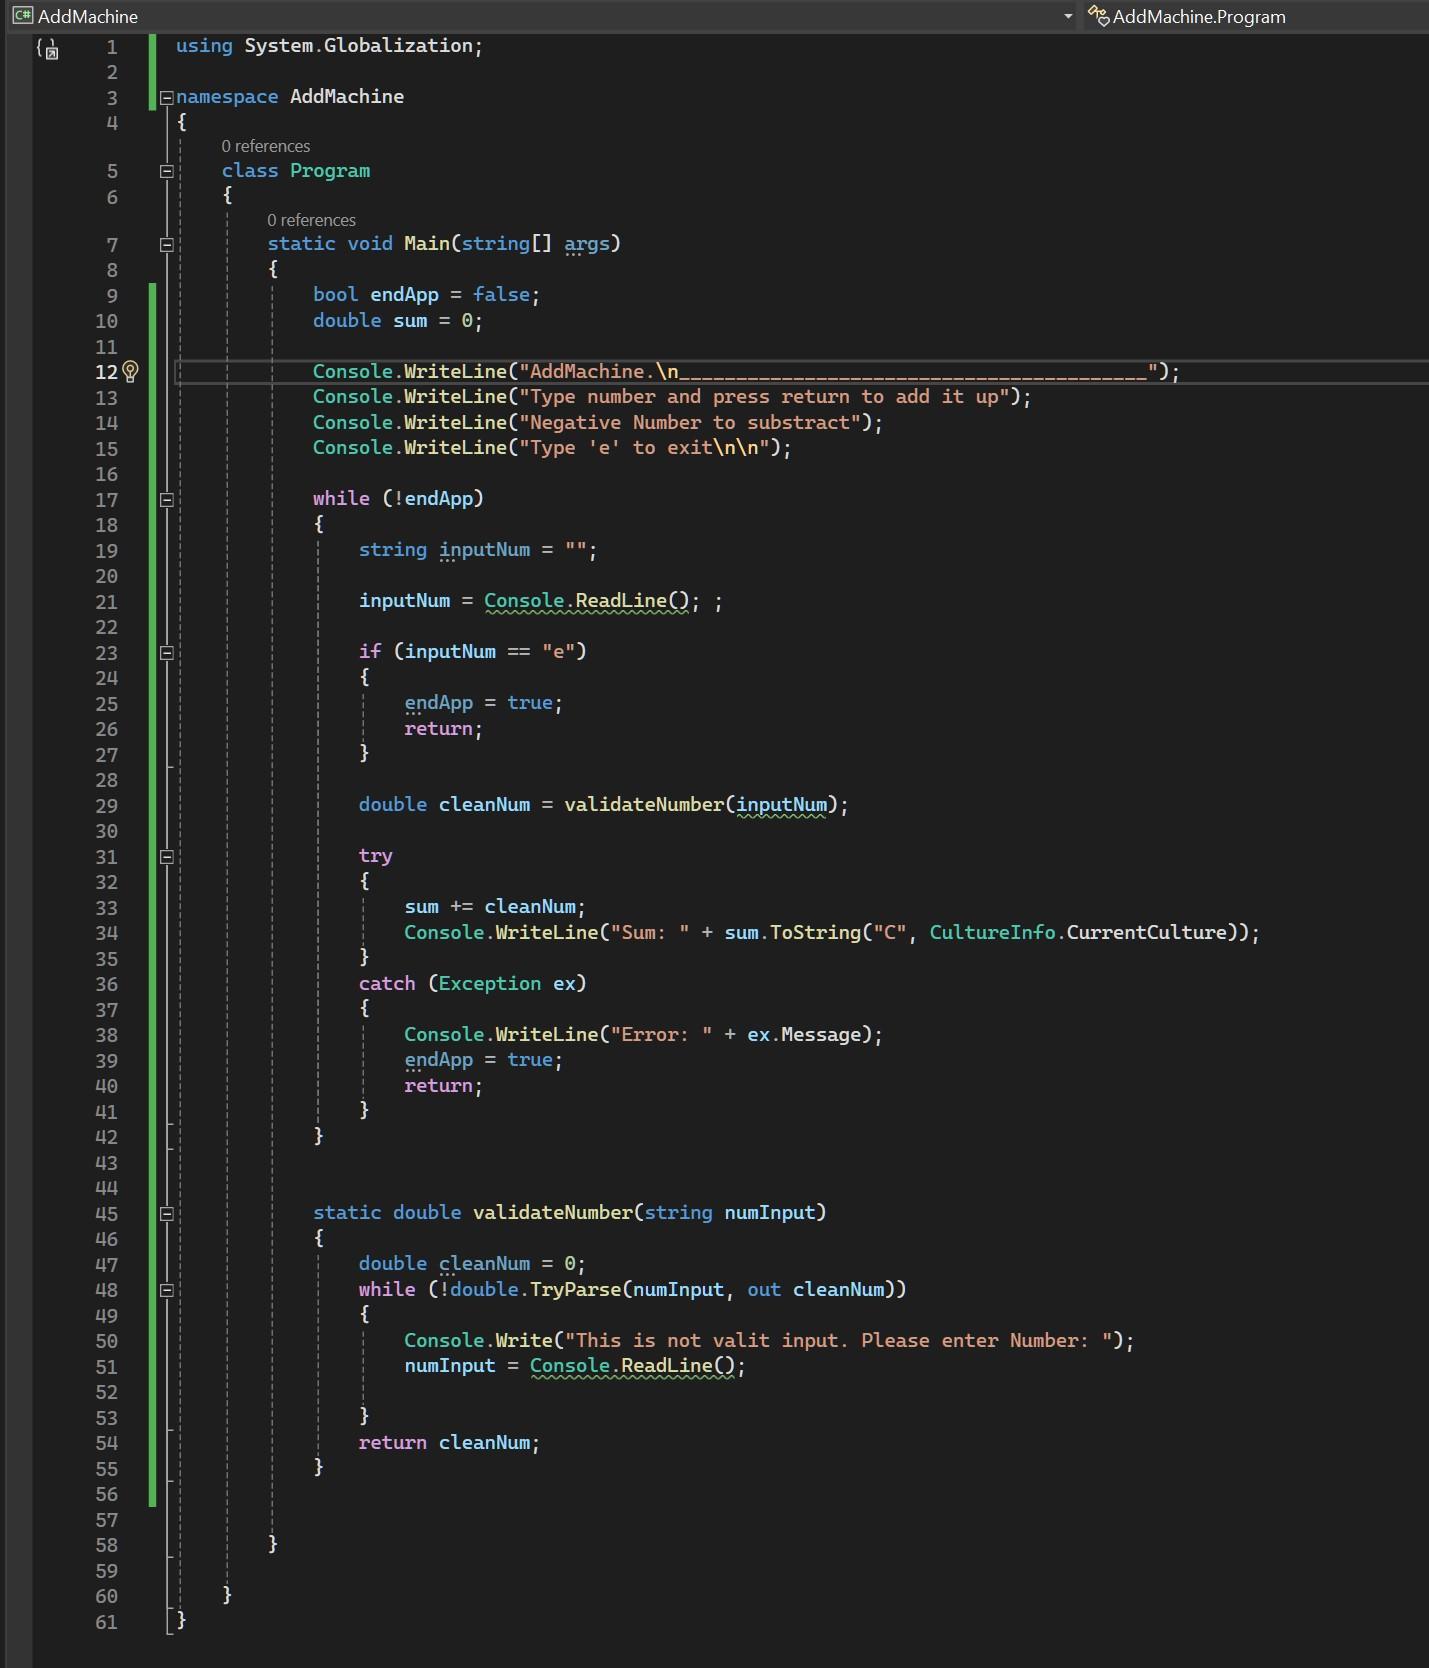This screenshot has height=1668, width=1429.
Task: Collapse the namespace AddMachine block
Action: [x=167, y=97]
